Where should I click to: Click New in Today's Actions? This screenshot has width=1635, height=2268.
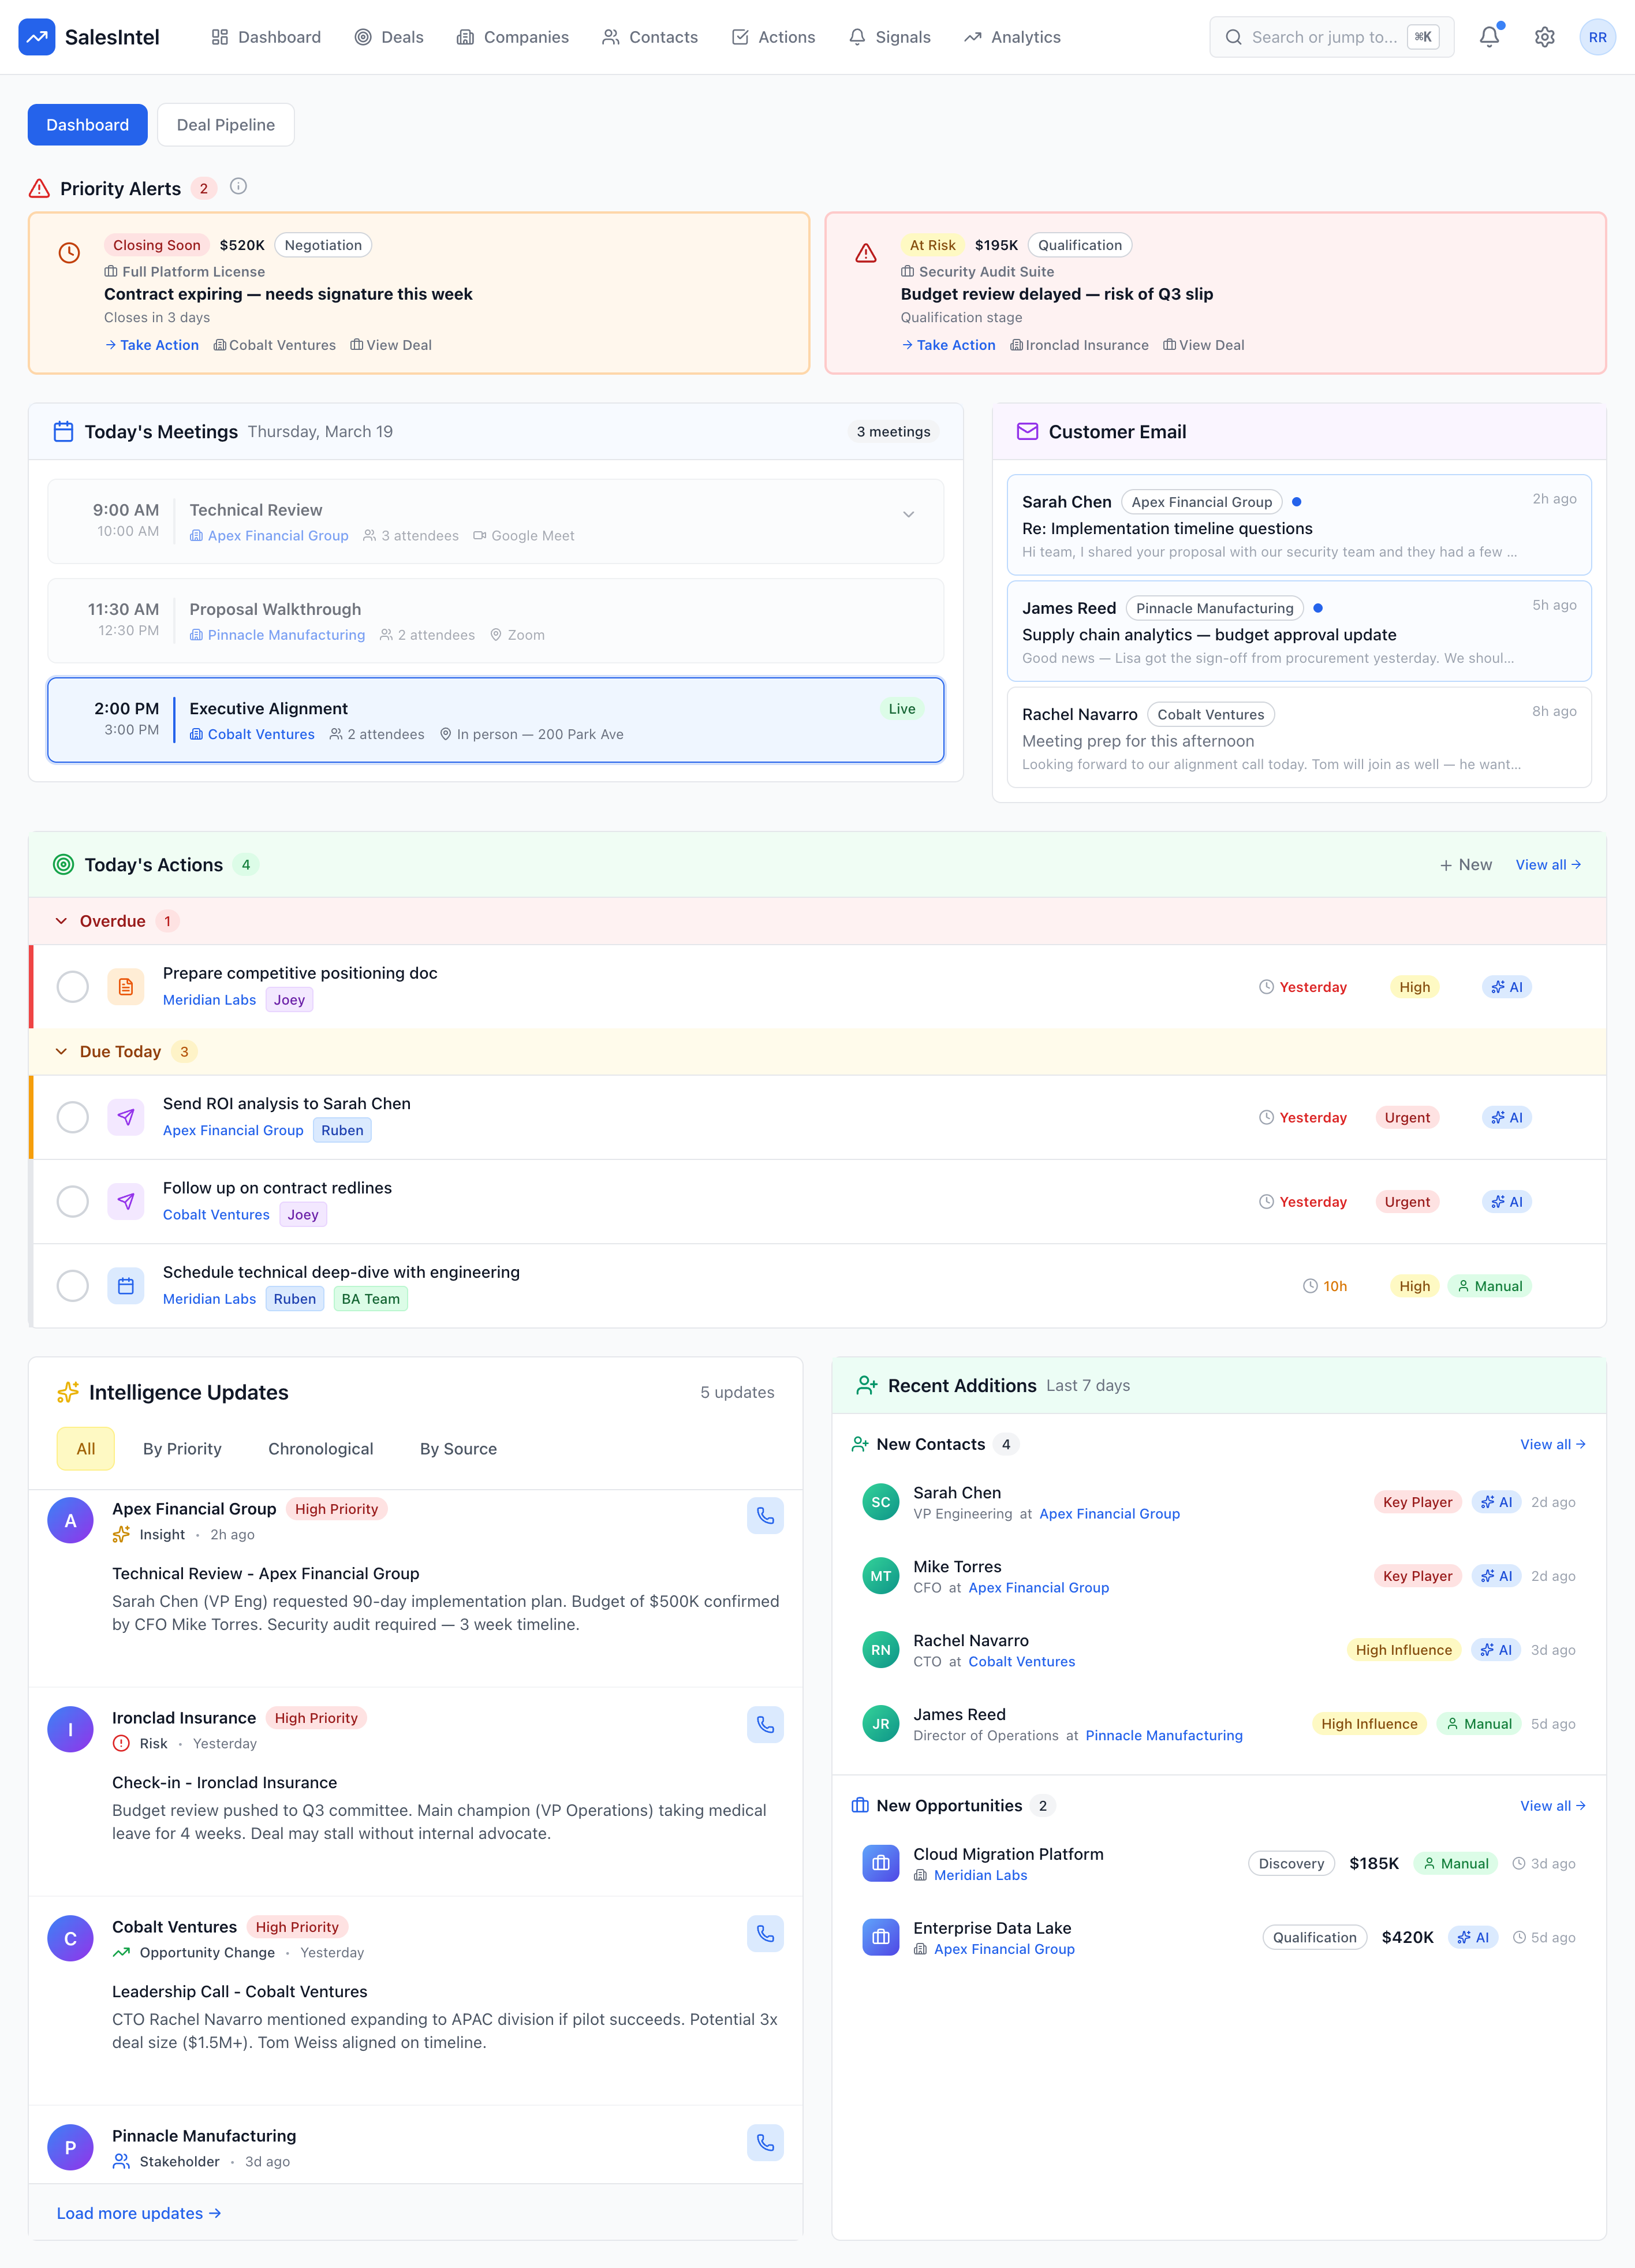tap(1465, 864)
